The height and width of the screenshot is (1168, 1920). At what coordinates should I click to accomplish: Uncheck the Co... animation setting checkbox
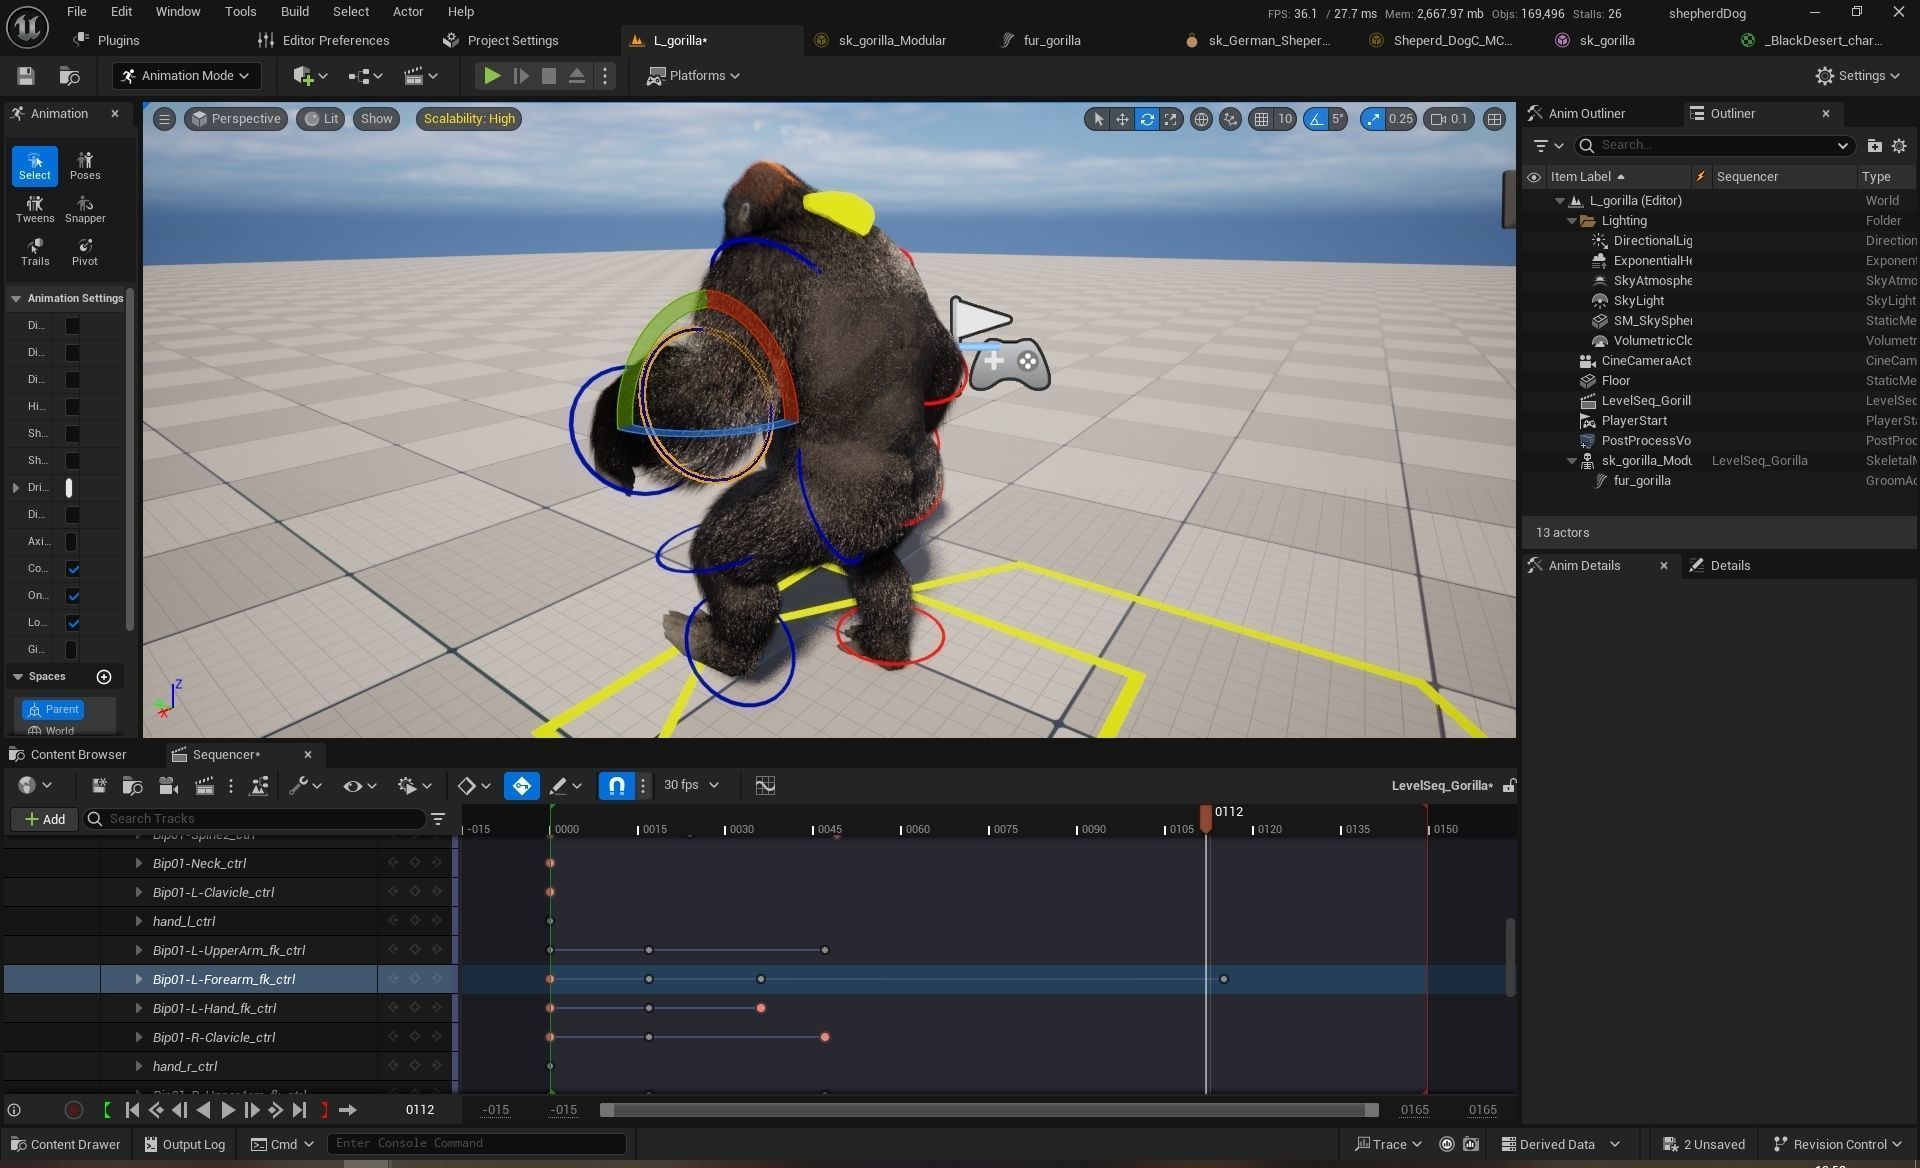coord(73,569)
